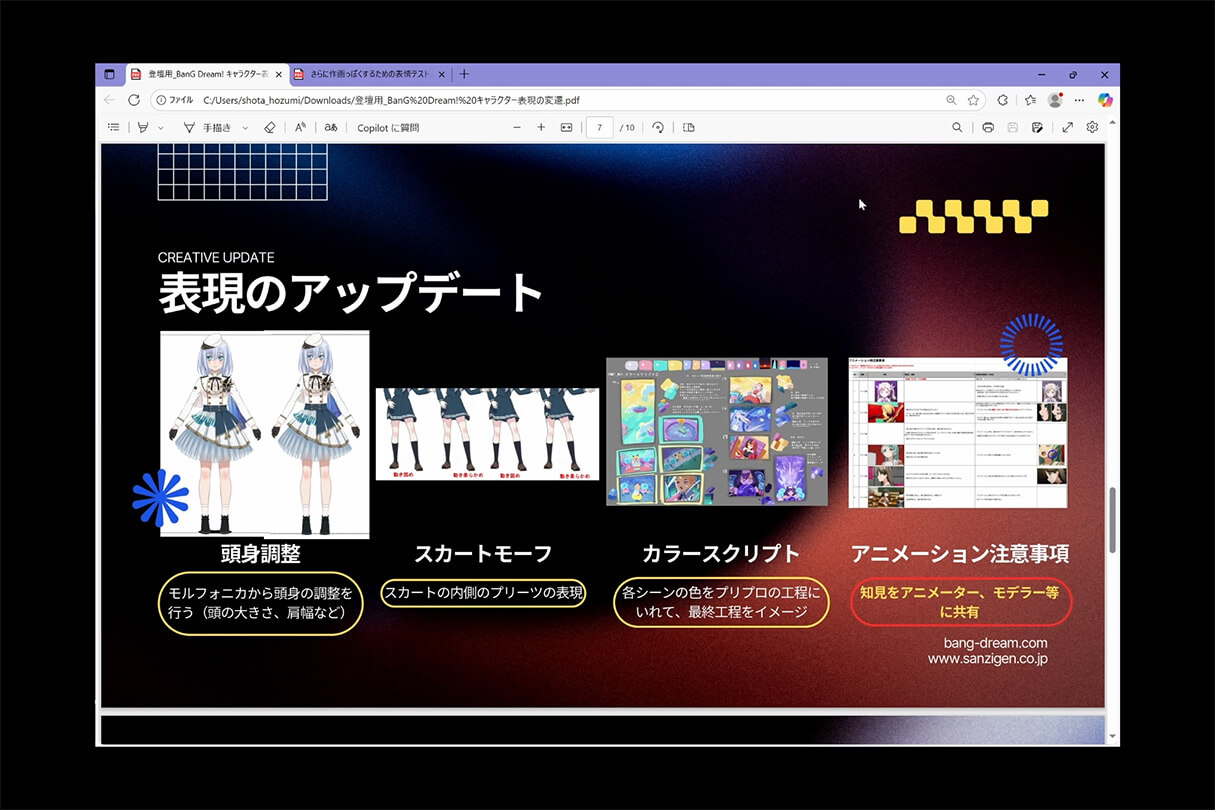The image size is (1215, 810).
Task: Zoom out the PDF view
Action: point(517,127)
